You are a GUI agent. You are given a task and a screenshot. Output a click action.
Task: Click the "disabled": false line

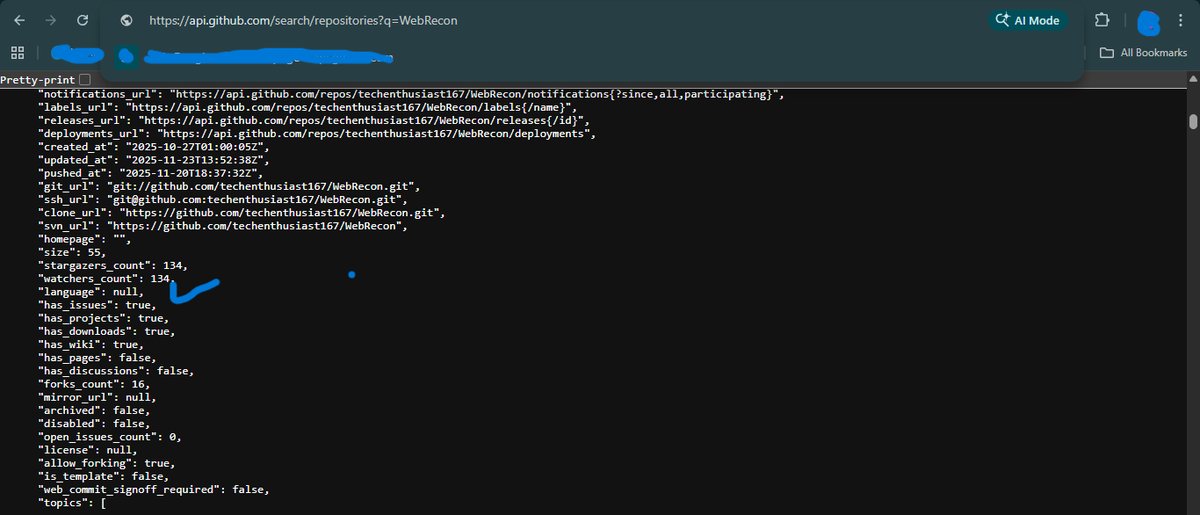click(x=93, y=423)
